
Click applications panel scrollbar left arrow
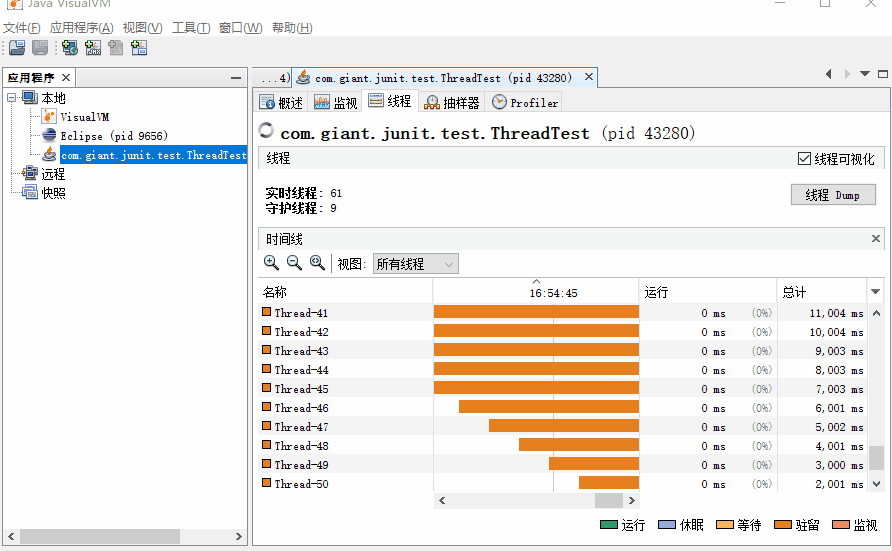[x=11, y=536]
